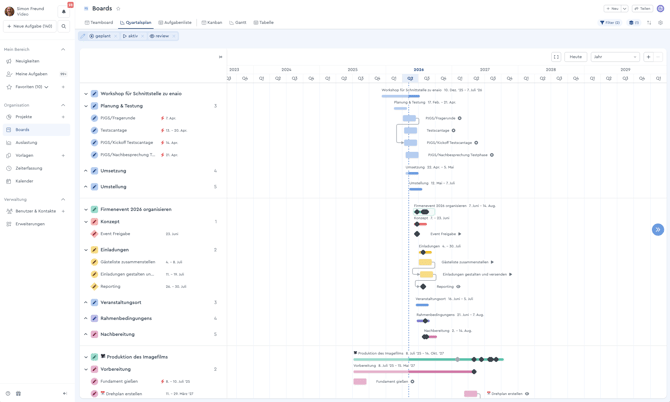Expand the Rahmenbedingungens group
Screen dimensions: 670x402
click(x=85, y=318)
